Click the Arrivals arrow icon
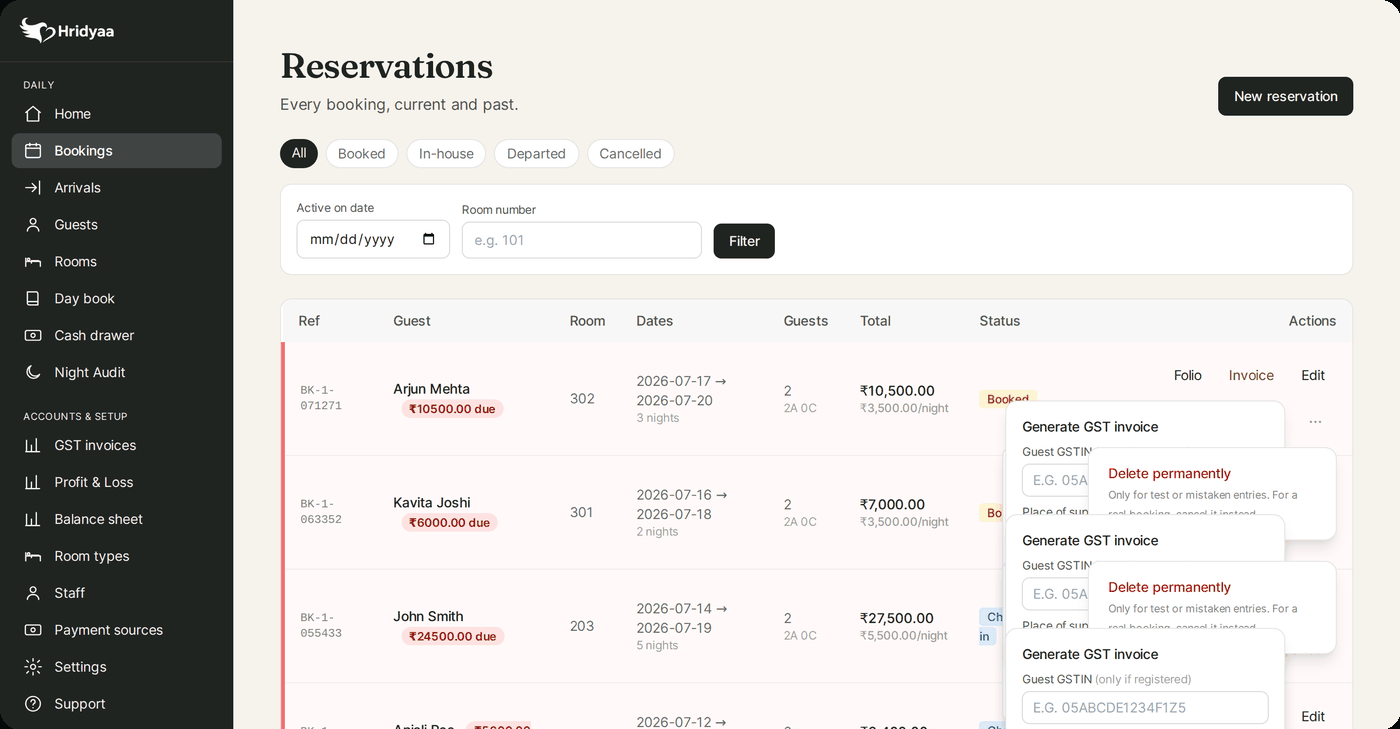The height and width of the screenshot is (729, 1400). coord(33,188)
